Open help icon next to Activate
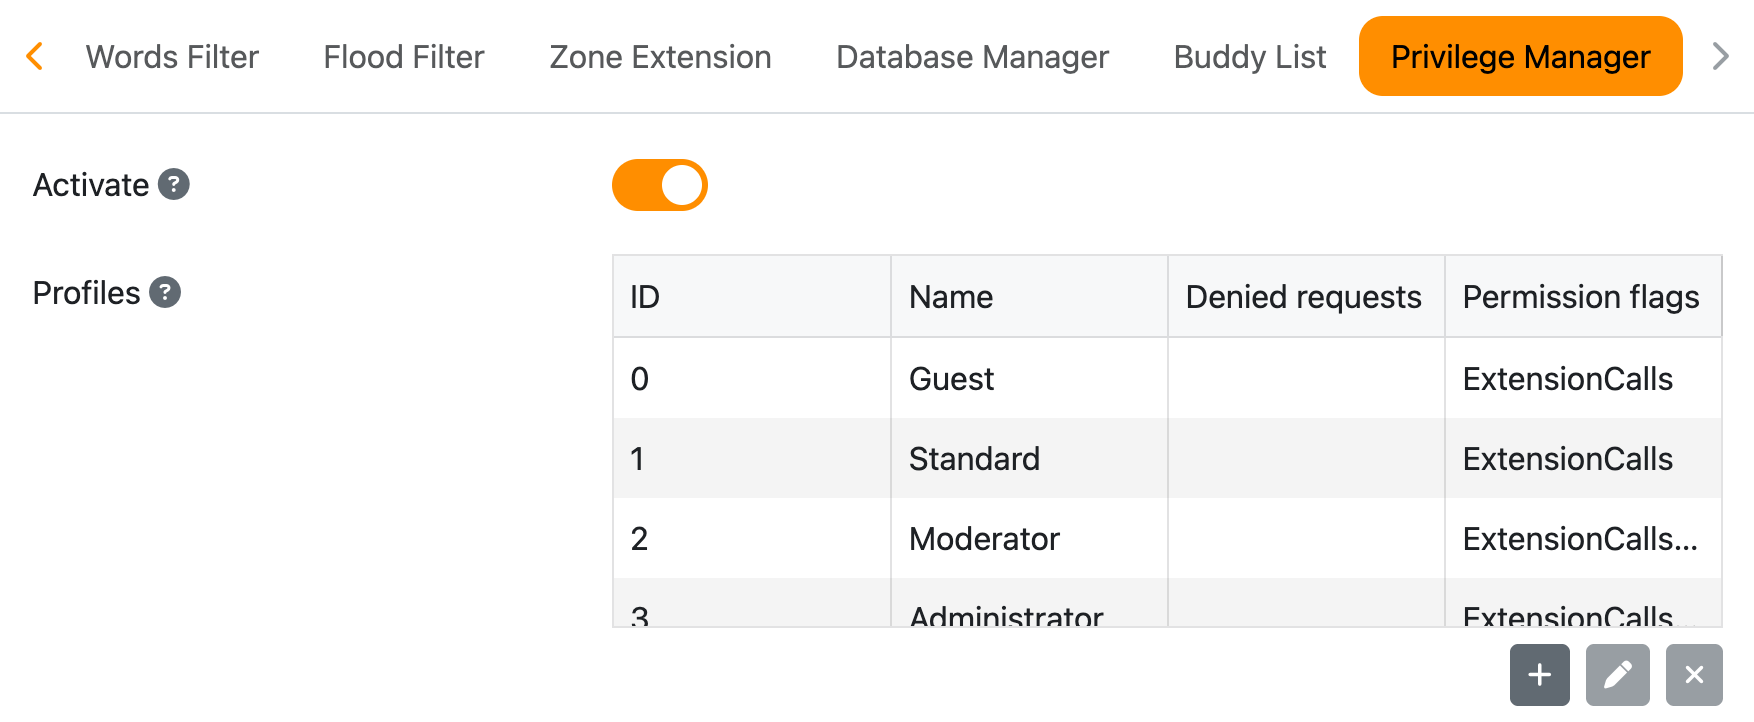 [174, 184]
